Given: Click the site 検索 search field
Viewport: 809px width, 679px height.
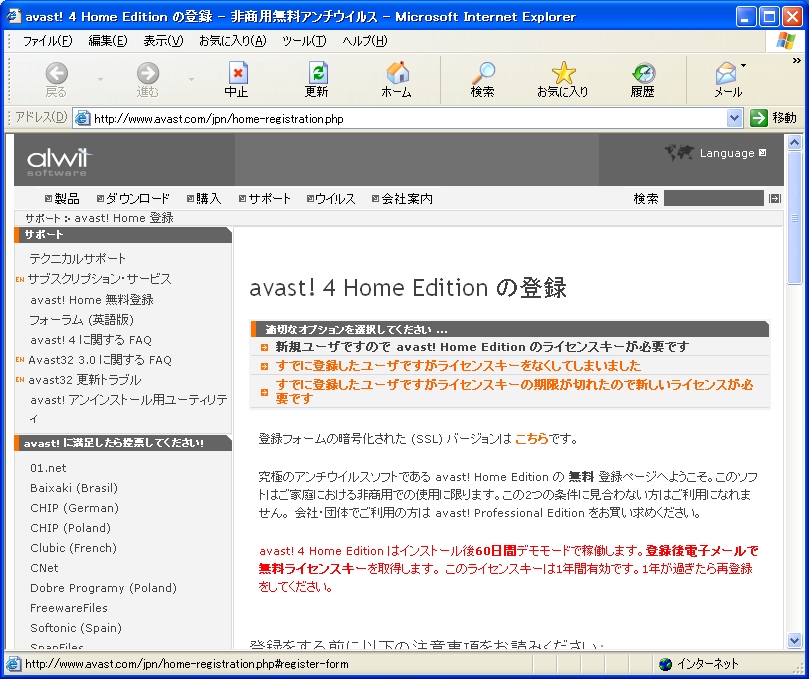Looking at the screenshot, I should pyautogui.click(x=714, y=198).
